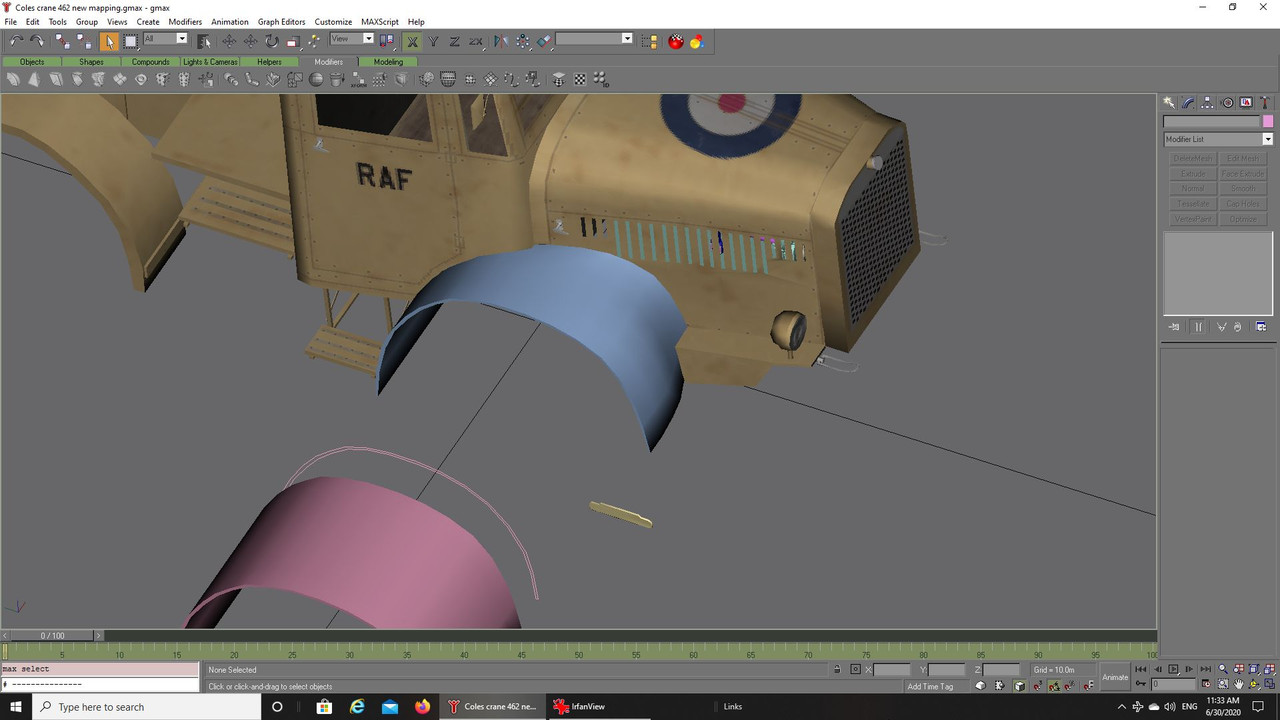This screenshot has width=1280, height=720.
Task: Open the MAXScript menu
Action: [380, 21]
